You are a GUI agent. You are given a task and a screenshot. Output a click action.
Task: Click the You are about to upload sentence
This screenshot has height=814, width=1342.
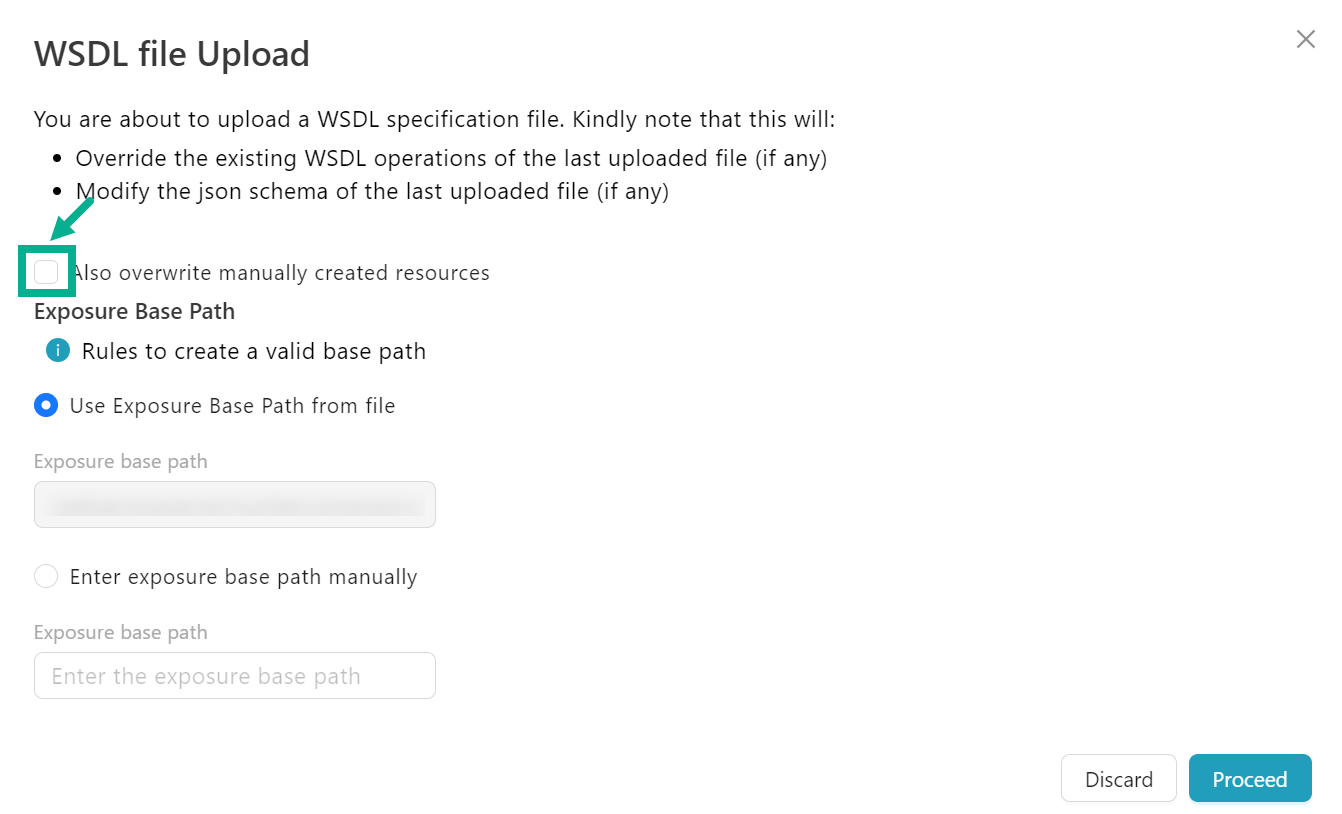point(434,120)
